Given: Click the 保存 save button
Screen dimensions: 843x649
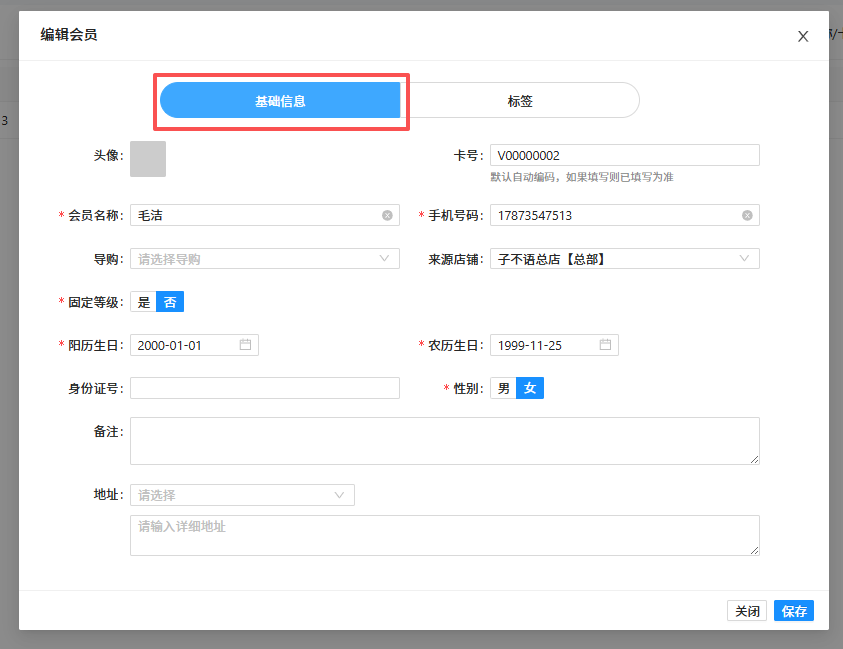Looking at the screenshot, I should coord(794,611).
